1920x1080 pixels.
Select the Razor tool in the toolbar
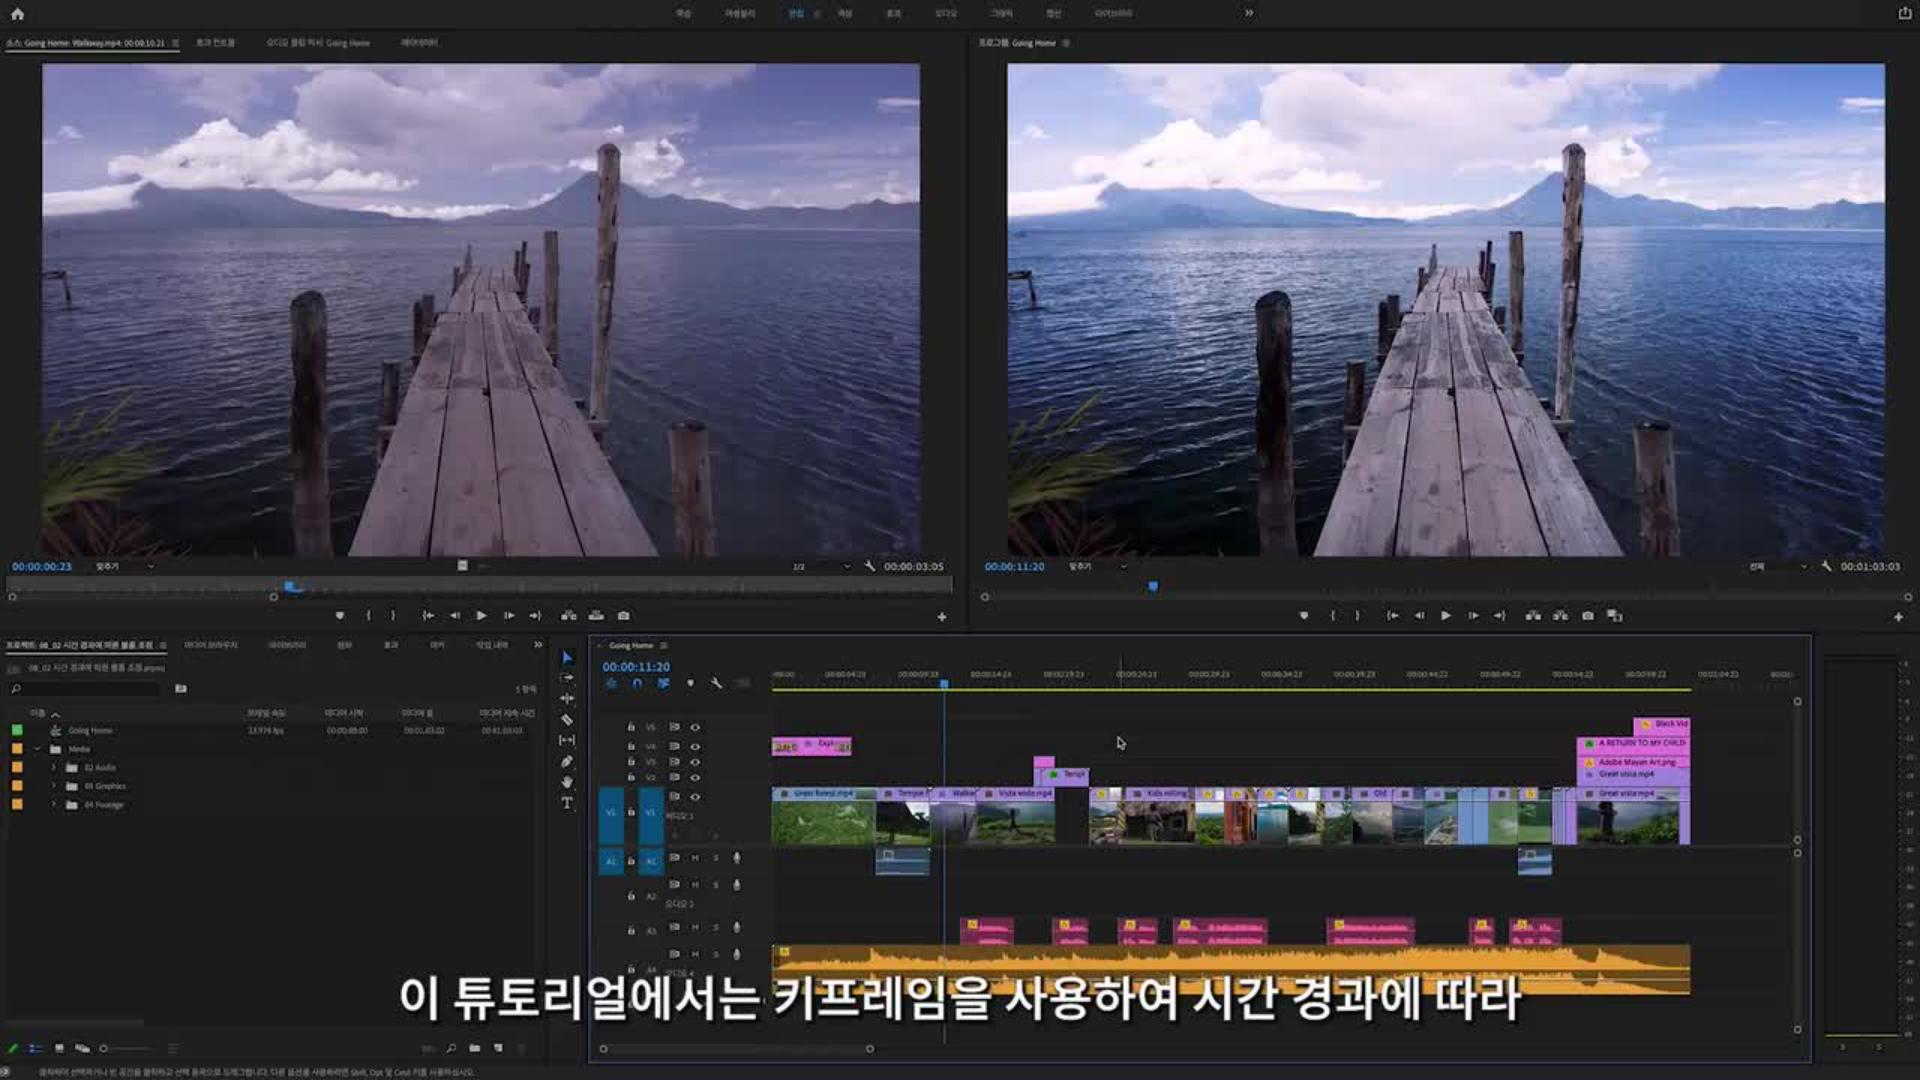[567, 720]
